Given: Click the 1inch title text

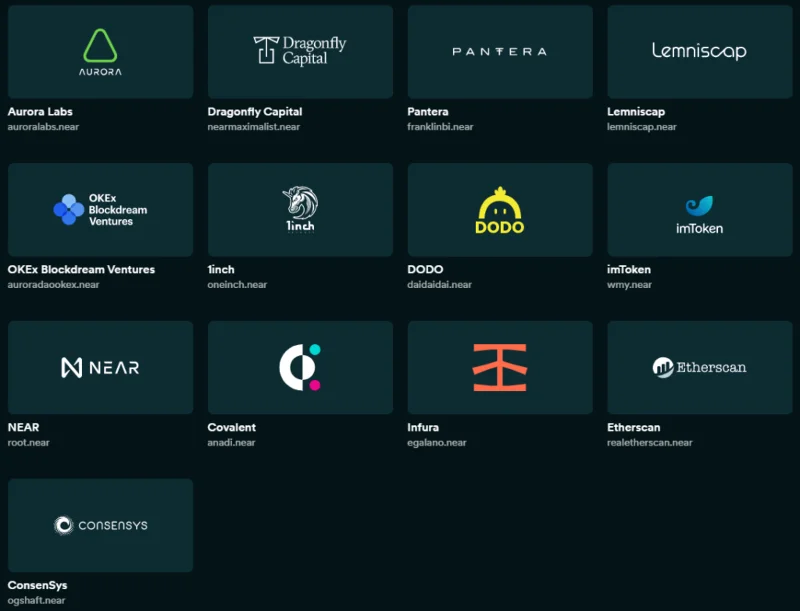Looking at the screenshot, I should [x=221, y=269].
